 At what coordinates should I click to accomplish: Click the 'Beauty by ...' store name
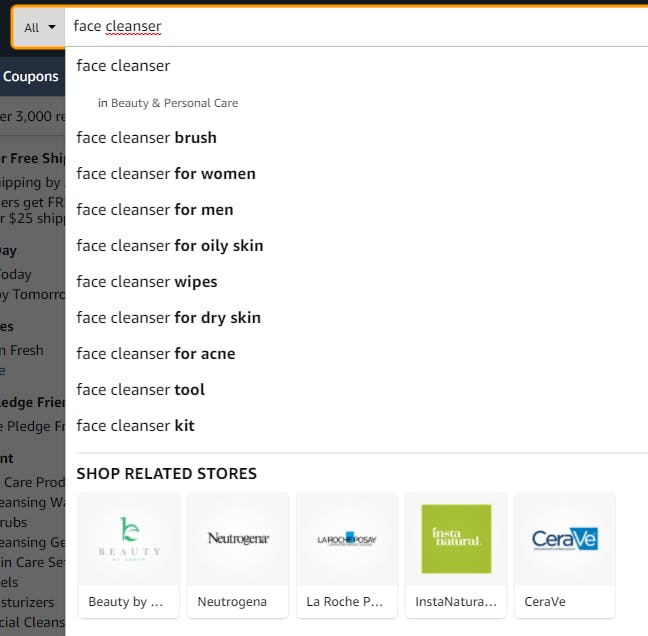pyautogui.click(x=126, y=602)
